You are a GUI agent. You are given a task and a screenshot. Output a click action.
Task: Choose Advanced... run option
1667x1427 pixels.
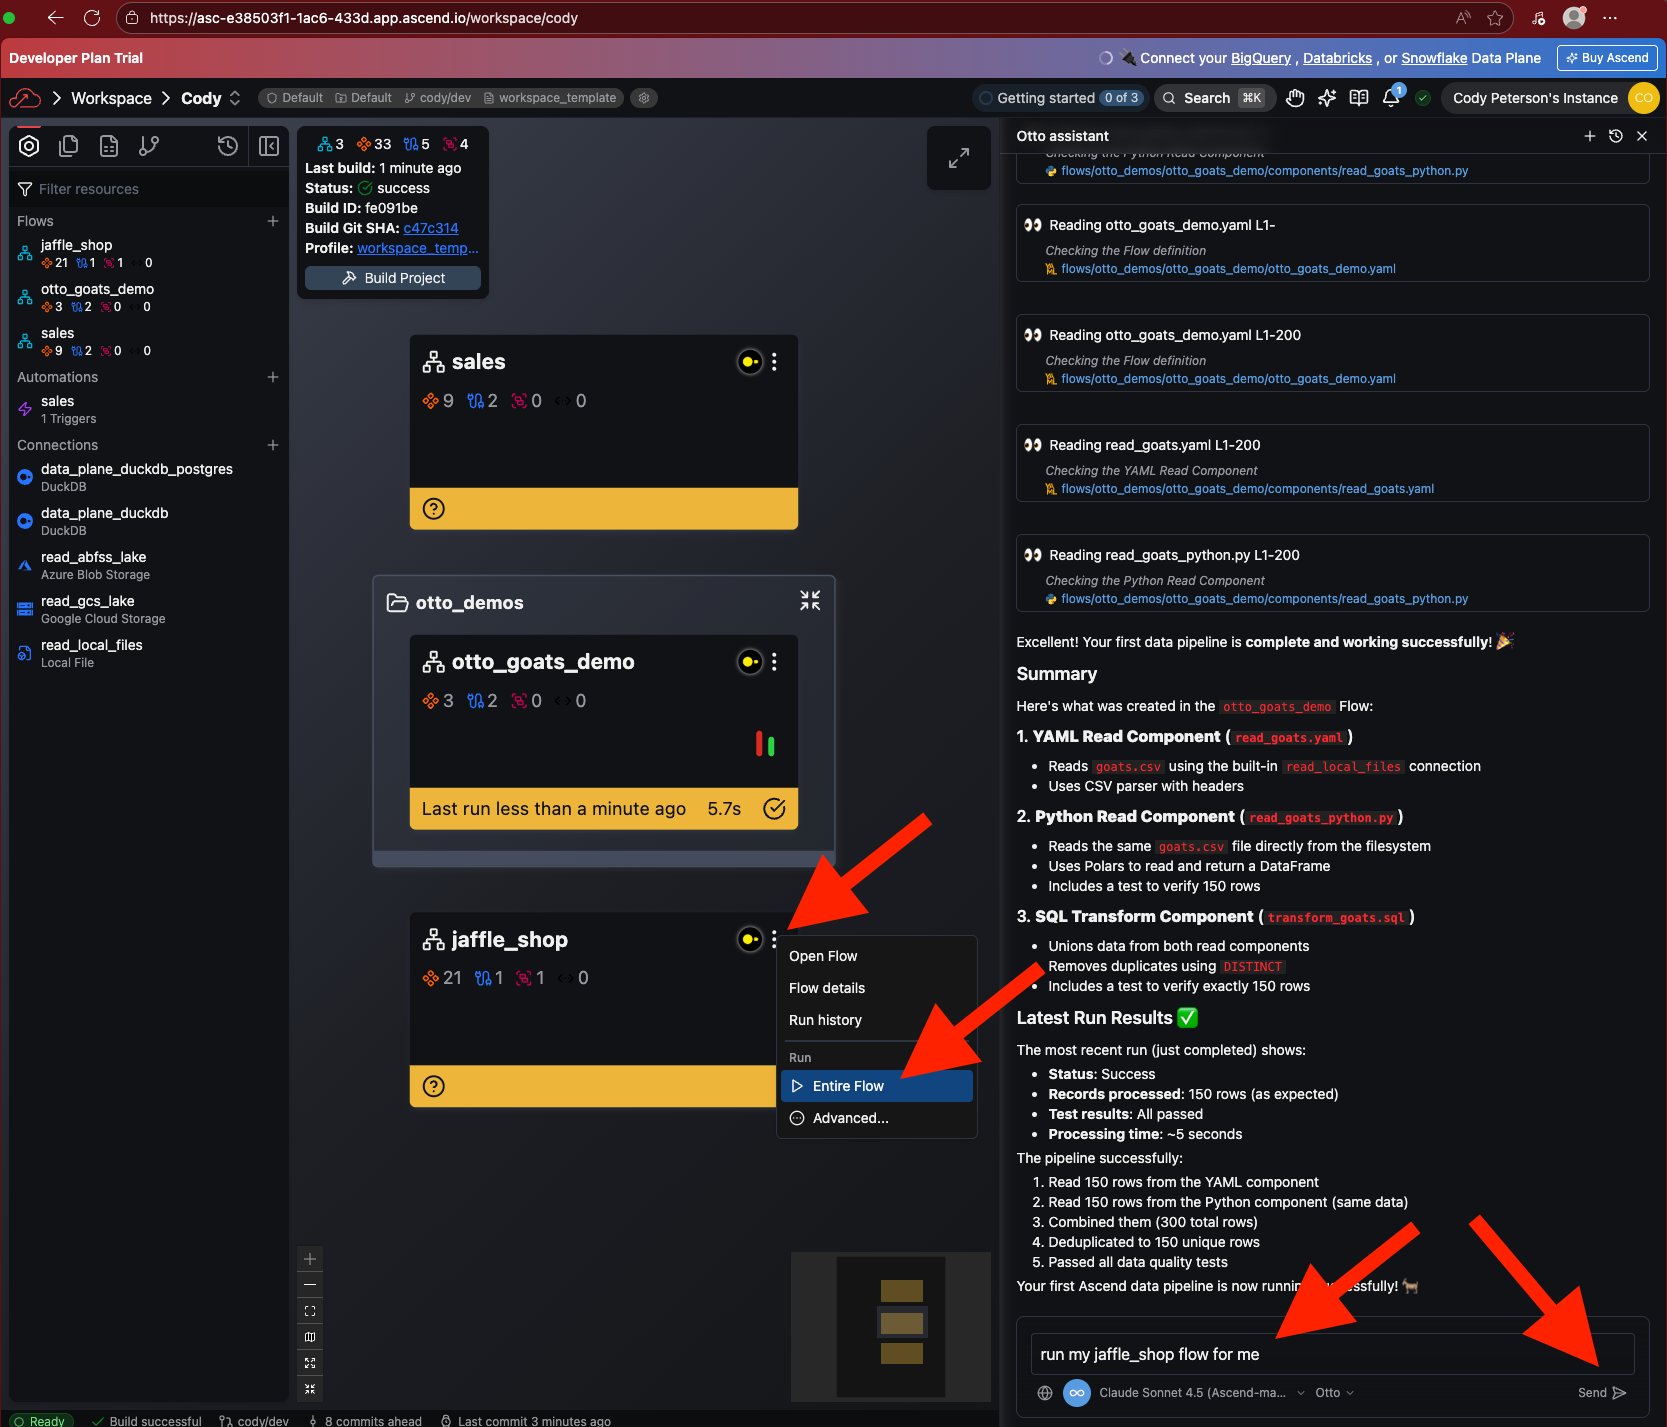[877, 1118]
